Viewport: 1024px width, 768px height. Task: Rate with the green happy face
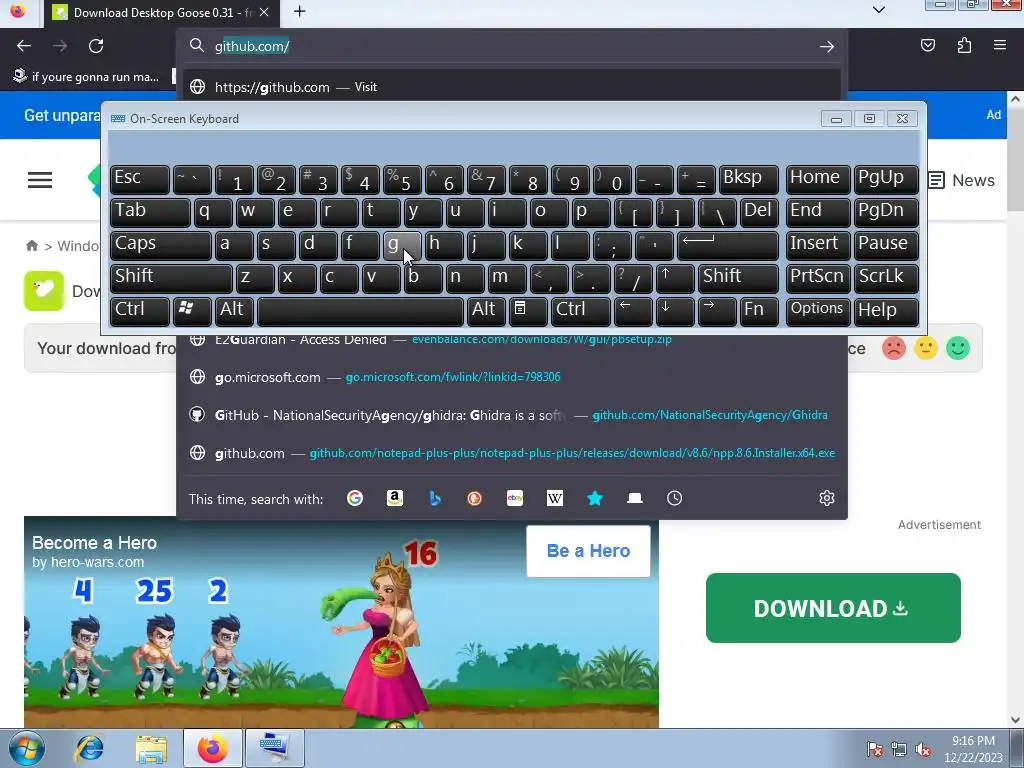pos(957,349)
